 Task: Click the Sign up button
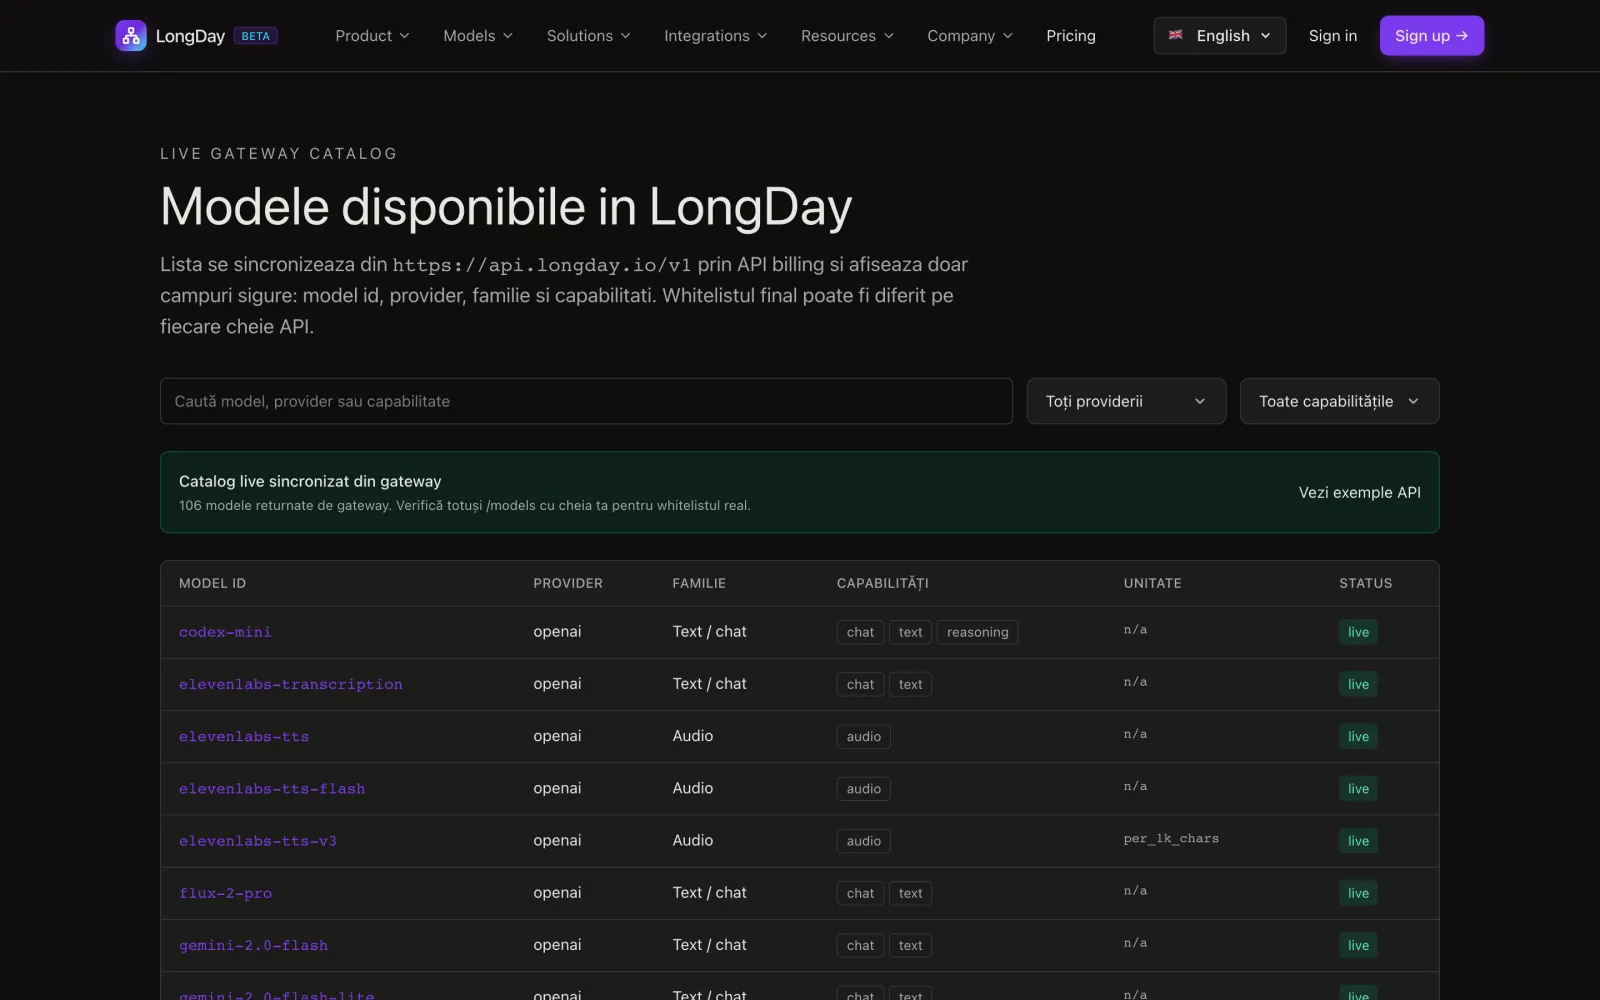pyautogui.click(x=1432, y=36)
